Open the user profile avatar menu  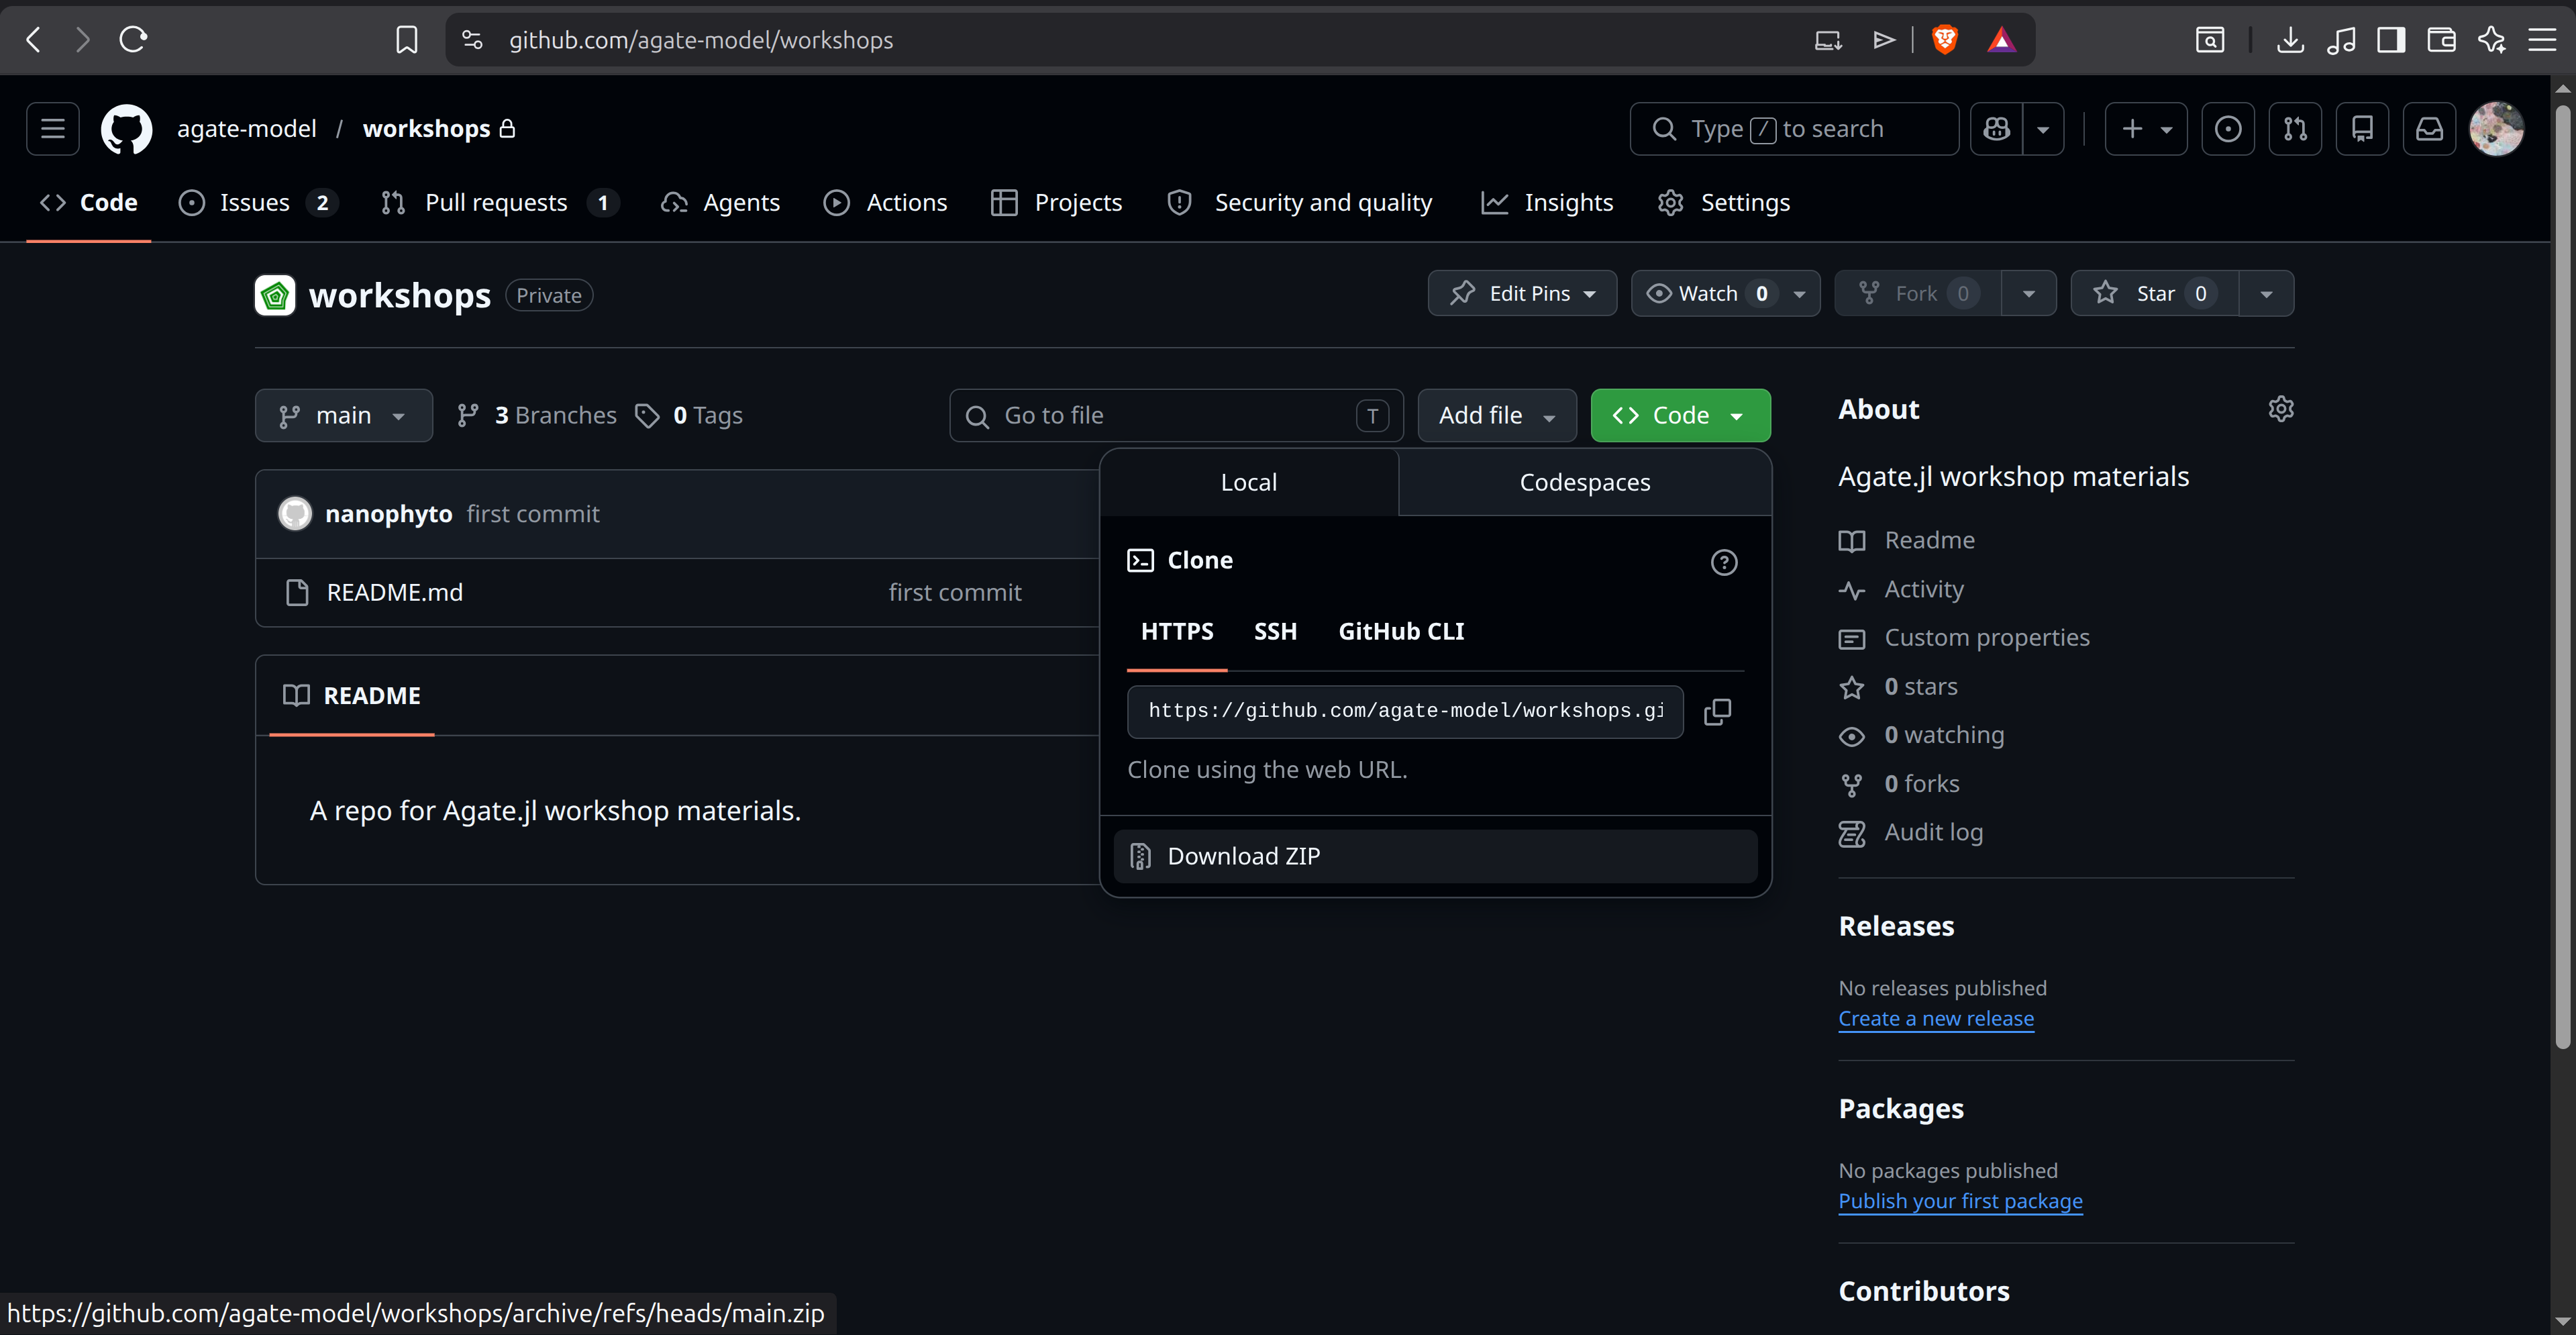pyautogui.click(x=2496, y=129)
